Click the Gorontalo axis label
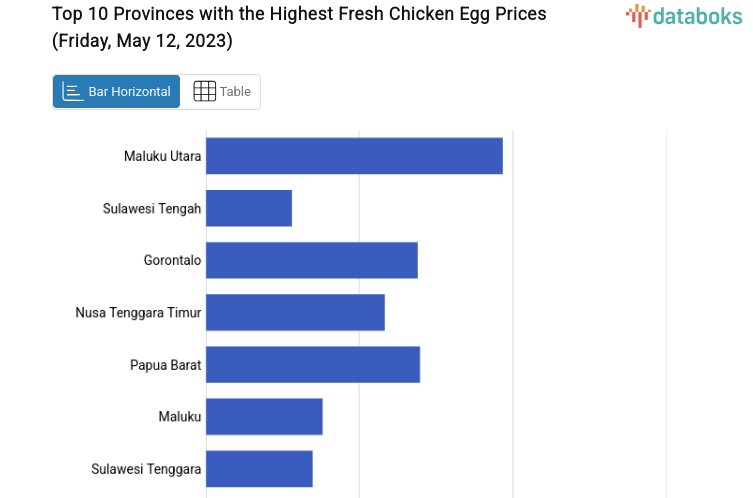The width and height of the screenshot is (753, 498). pos(172,260)
